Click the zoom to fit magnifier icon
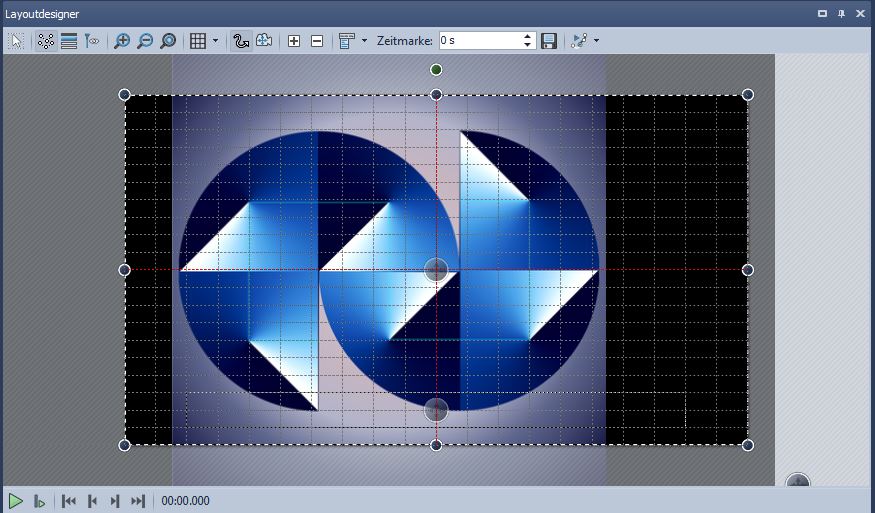This screenshot has width=875, height=513. point(168,41)
